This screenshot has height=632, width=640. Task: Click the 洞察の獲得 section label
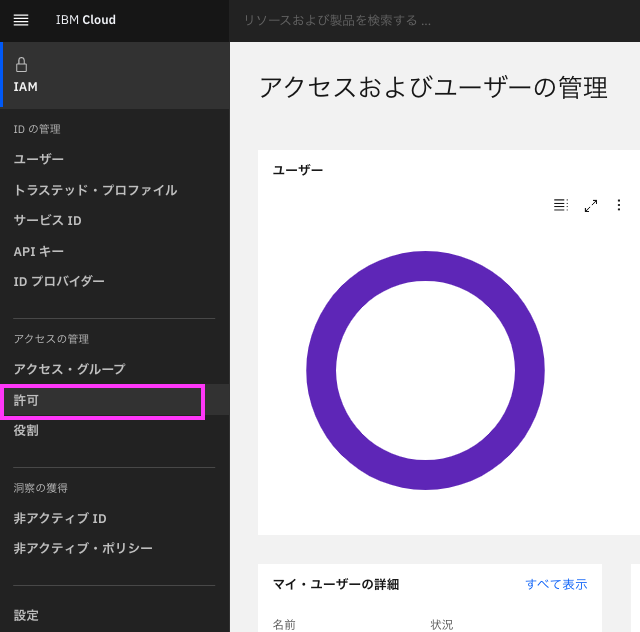click(x=40, y=488)
